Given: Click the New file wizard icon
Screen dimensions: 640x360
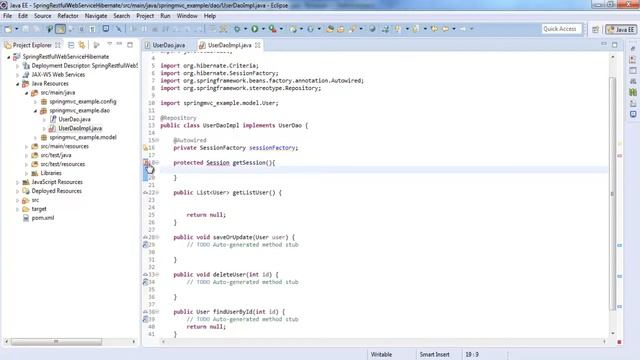Looking at the screenshot, I should click(8, 29).
